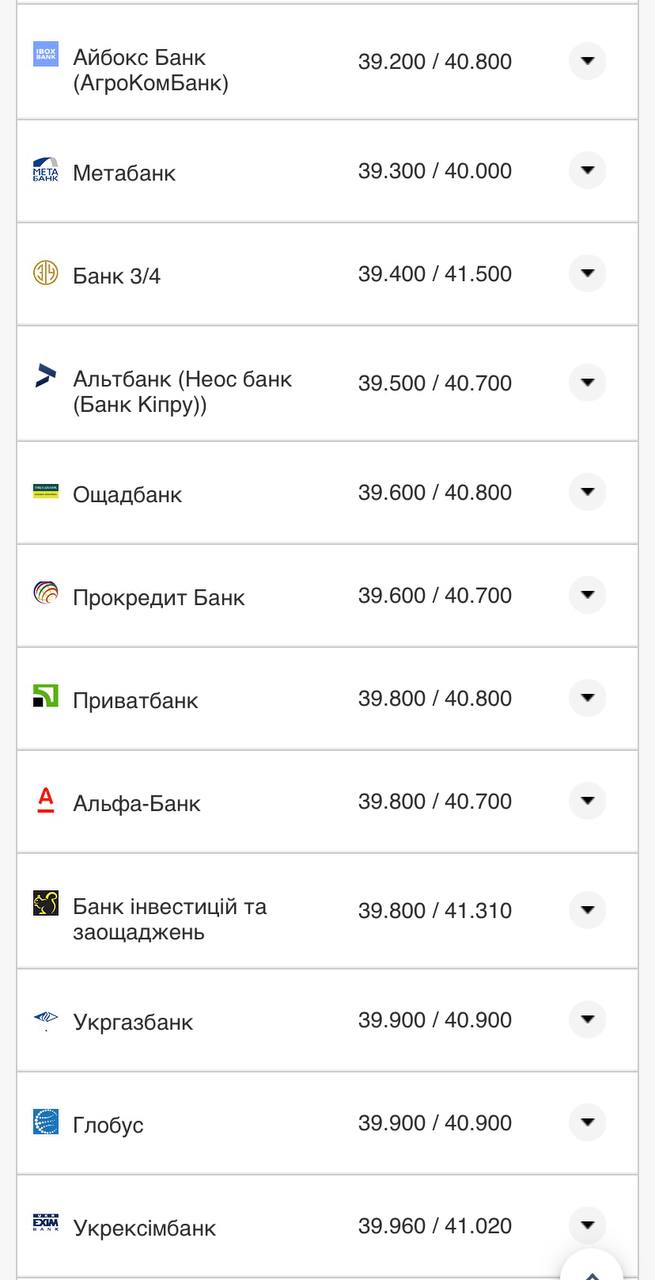Image resolution: width=655 pixels, height=1280 pixels.
Task: Click the gold Банк 3/4 emblem icon
Action: 46,273
